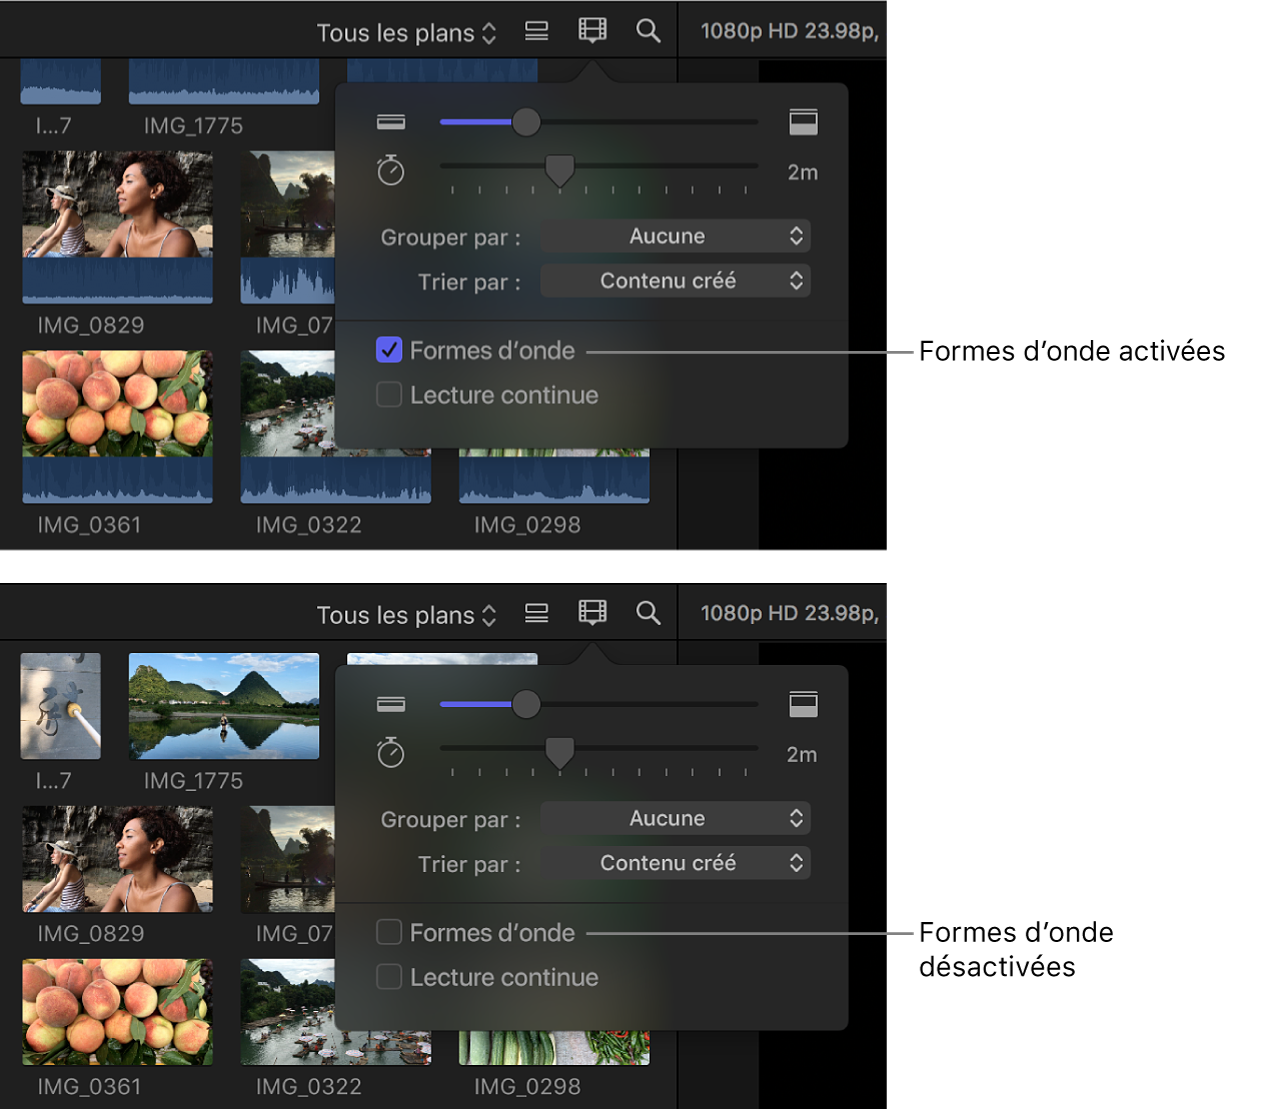Open Tous les plans menu in bottom browser
The height and width of the screenshot is (1109, 1261).
(x=406, y=615)
